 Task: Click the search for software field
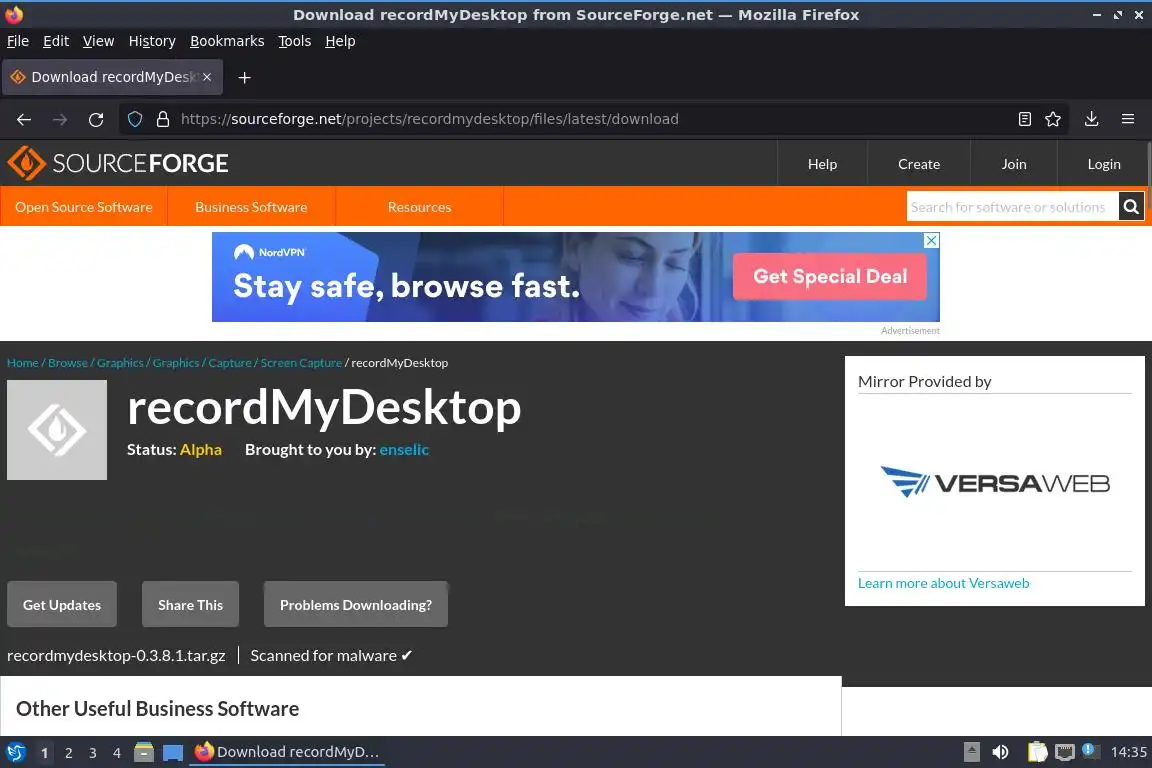click(x=1012, y=207)
